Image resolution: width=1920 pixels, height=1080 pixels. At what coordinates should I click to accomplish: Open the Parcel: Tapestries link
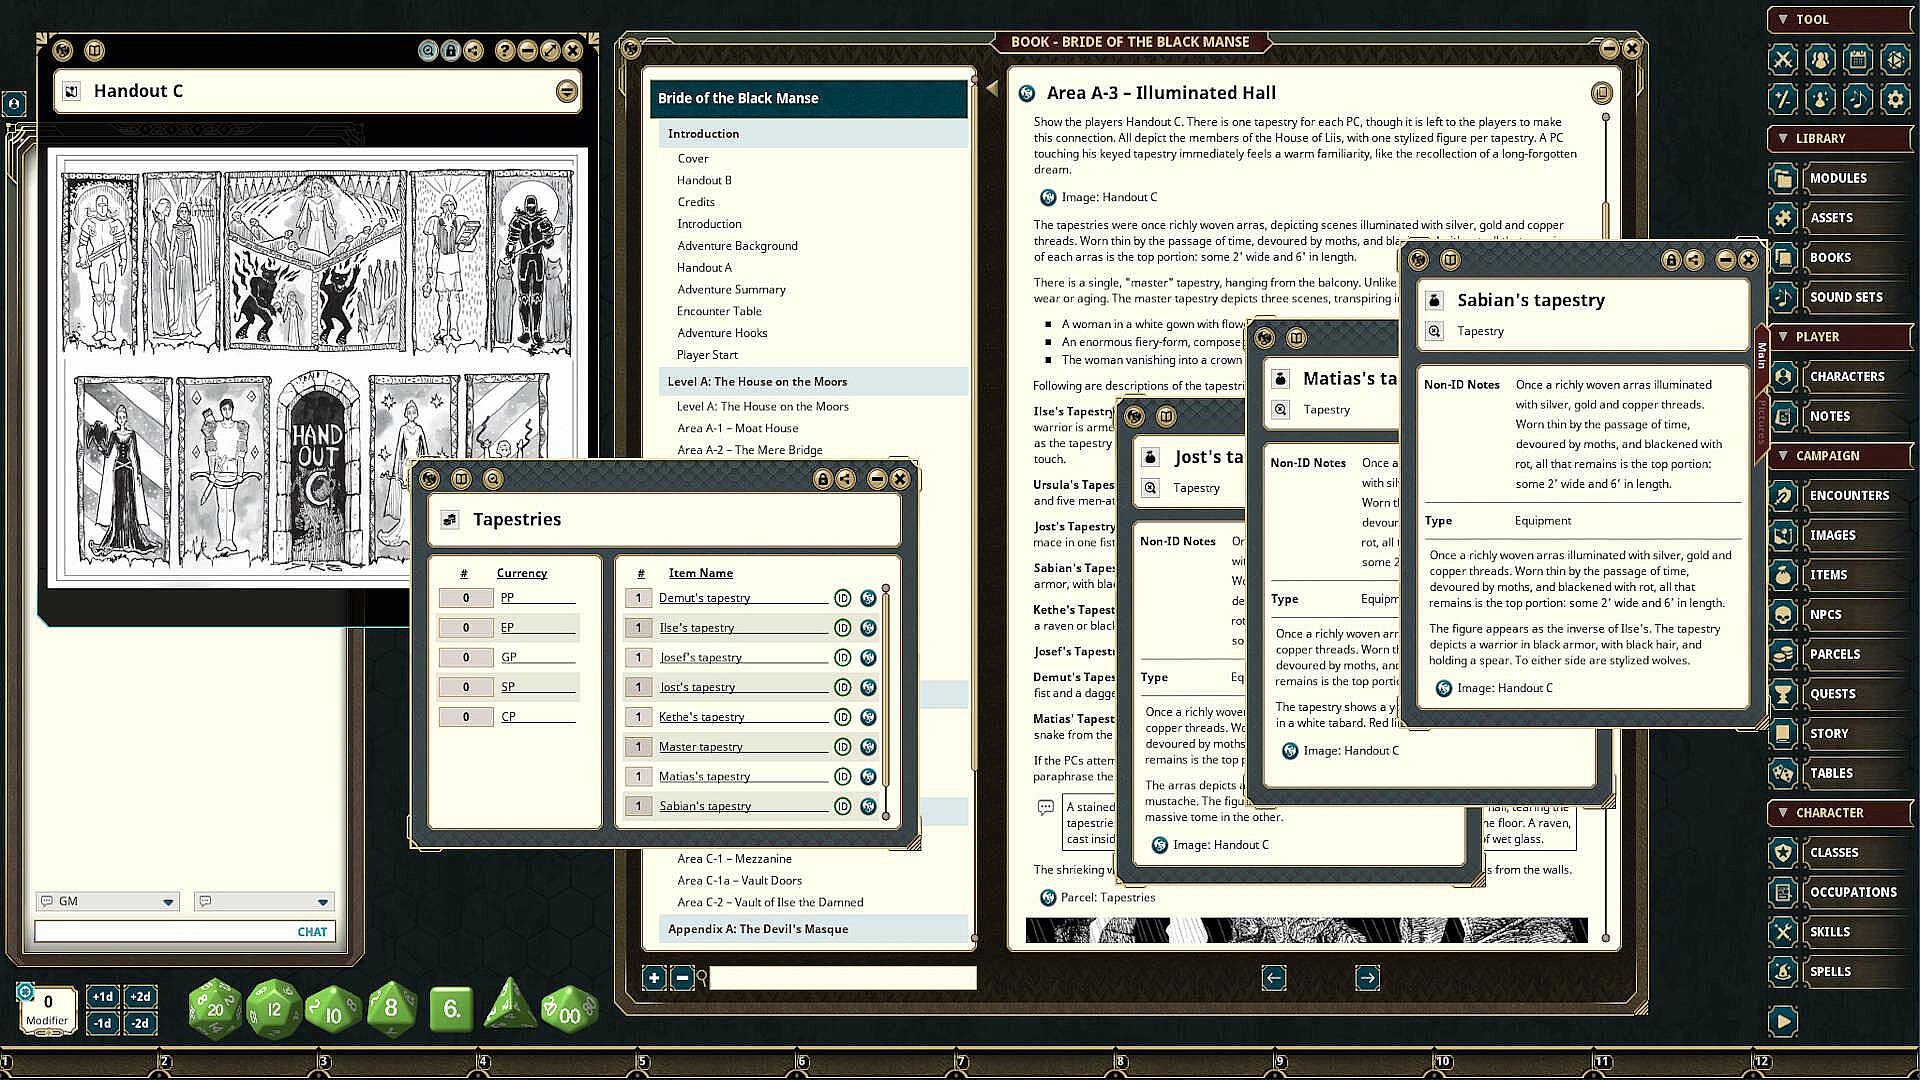[x=1107, y=897]
